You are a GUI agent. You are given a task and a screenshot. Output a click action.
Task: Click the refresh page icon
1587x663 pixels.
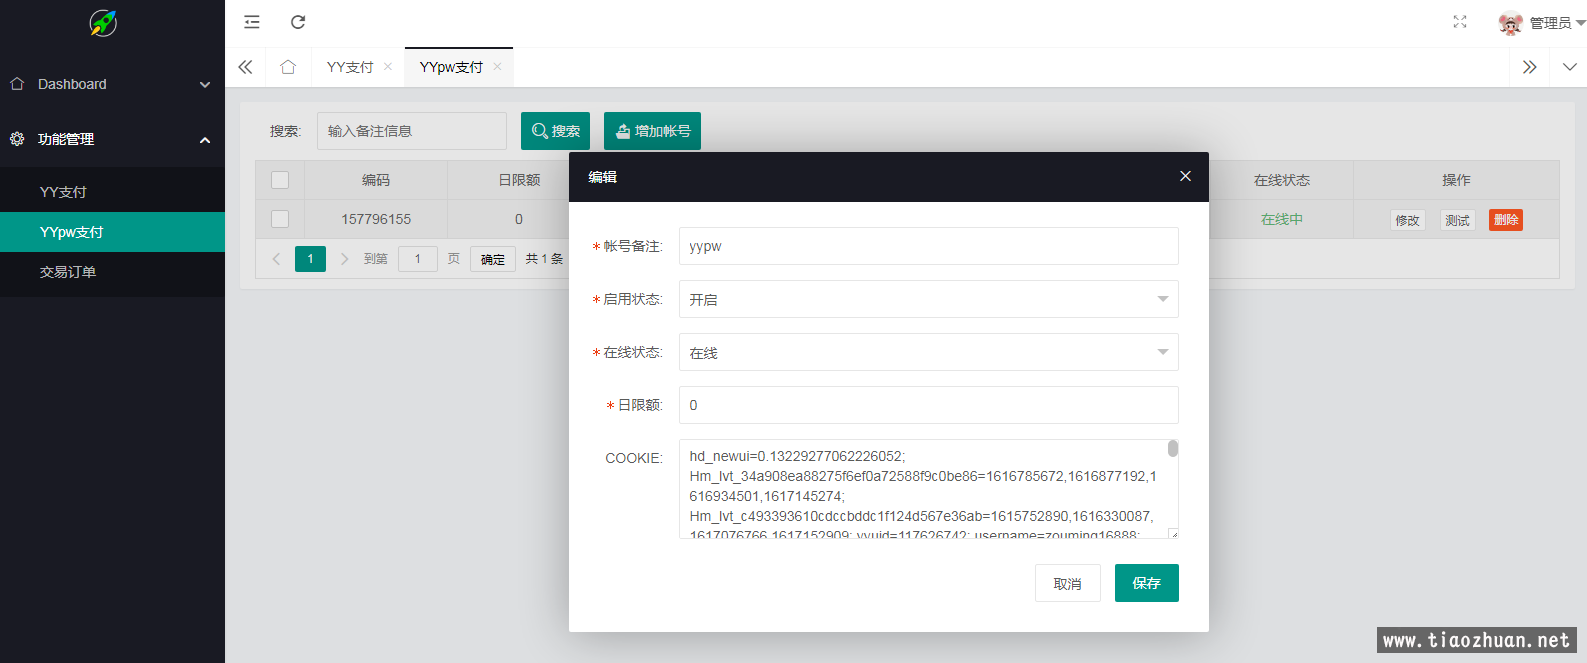(298, 22)
